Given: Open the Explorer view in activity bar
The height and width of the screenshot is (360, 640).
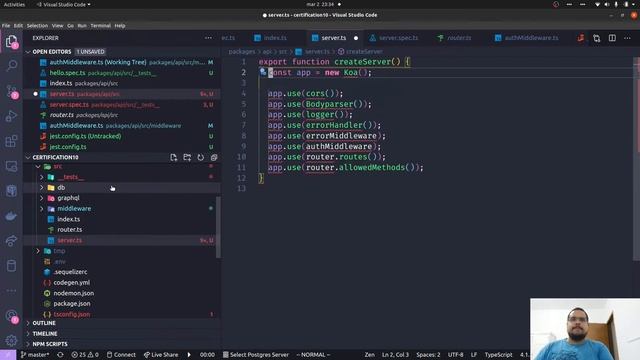Looking at the screenshot, I should click(11, 41).
